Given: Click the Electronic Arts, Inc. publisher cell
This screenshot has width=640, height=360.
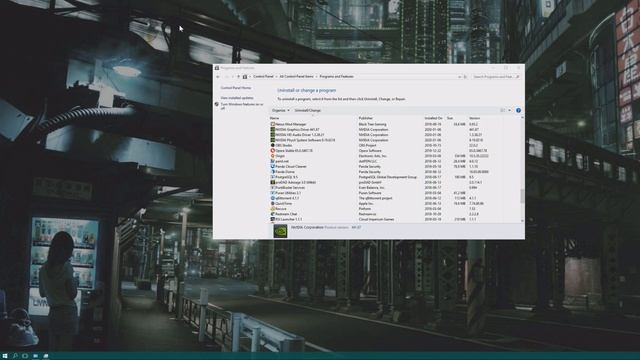Looking at the screenshot, I should pos(373,156).
